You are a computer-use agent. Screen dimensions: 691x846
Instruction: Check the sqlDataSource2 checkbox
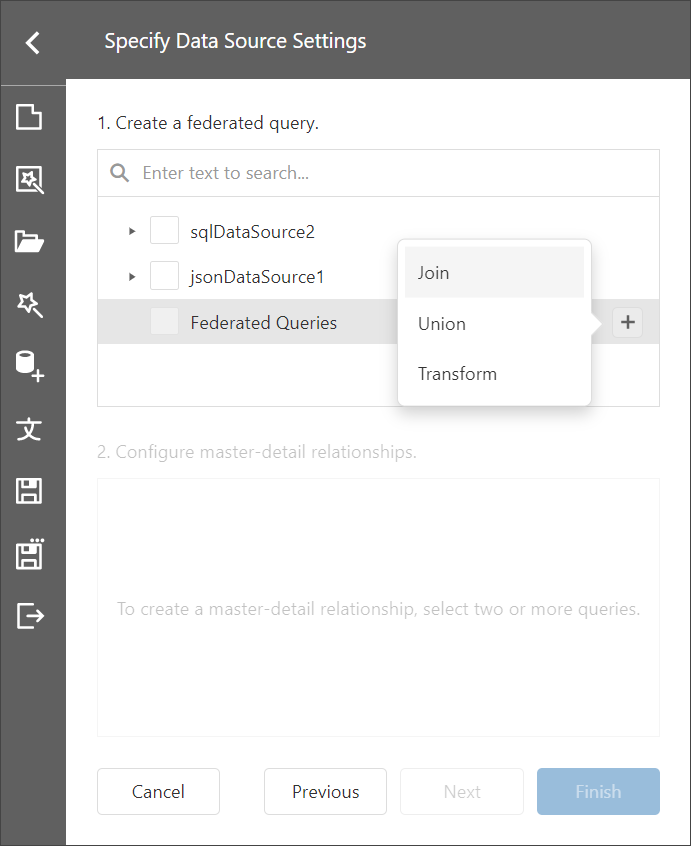[x=164, y=231]
